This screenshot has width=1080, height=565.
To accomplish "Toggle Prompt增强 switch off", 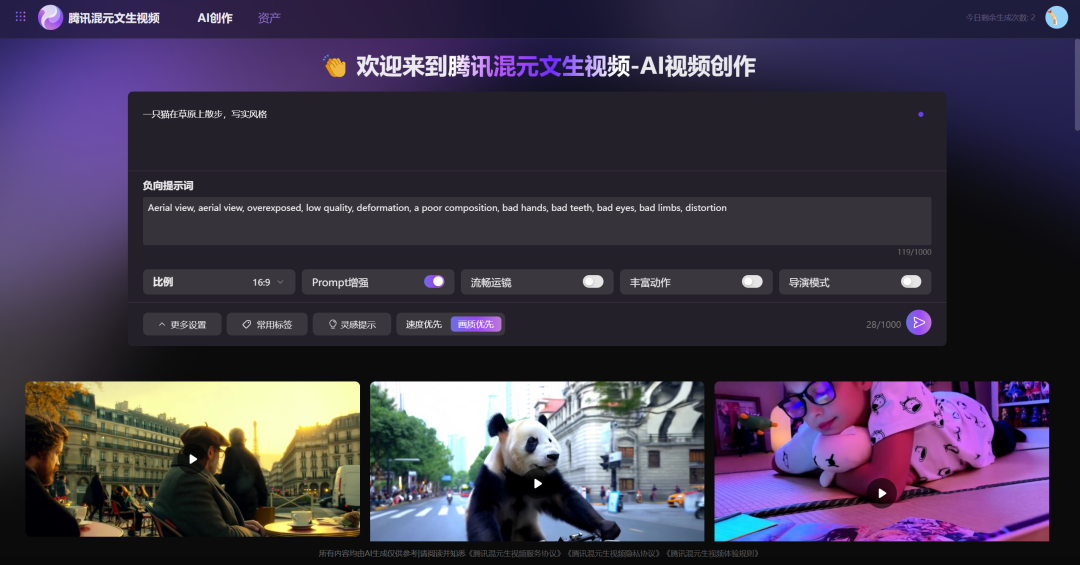I will (x=434, y=282).
